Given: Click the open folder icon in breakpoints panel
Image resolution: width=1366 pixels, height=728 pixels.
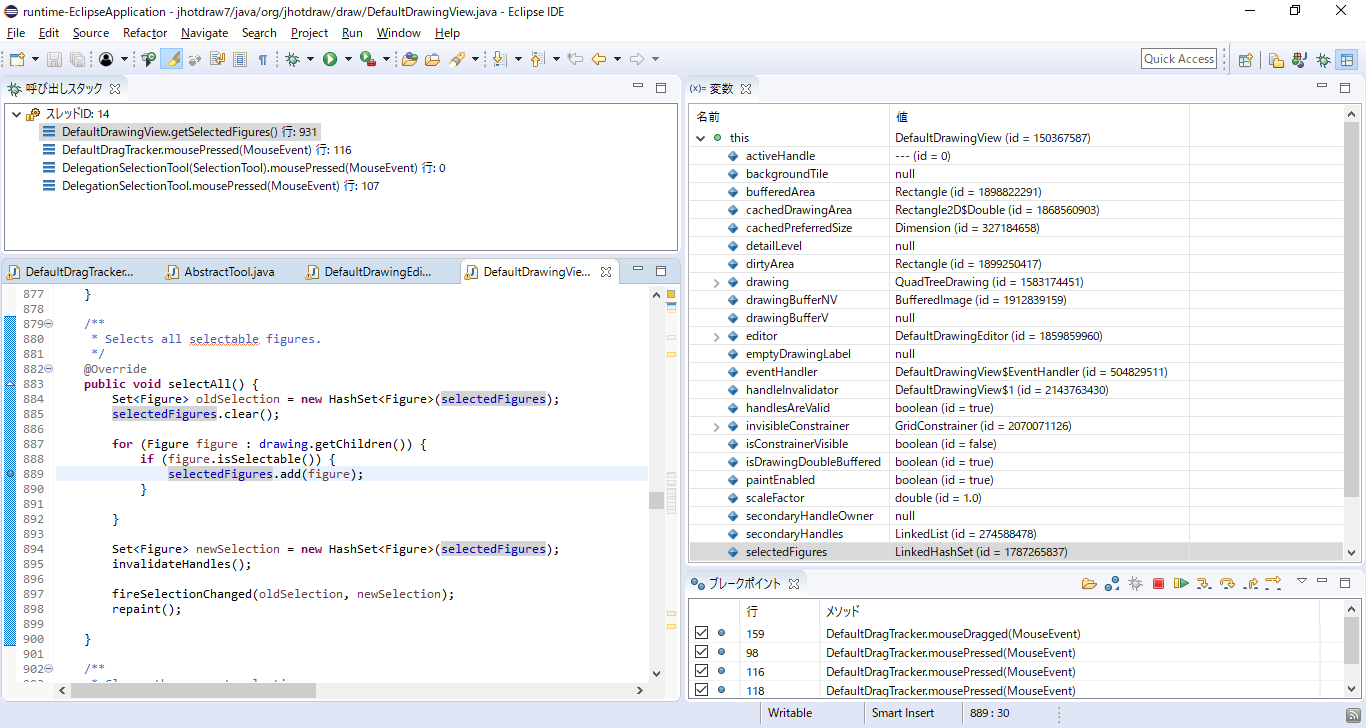Looking at the screenshot, I should click(x=1089, y=583).
